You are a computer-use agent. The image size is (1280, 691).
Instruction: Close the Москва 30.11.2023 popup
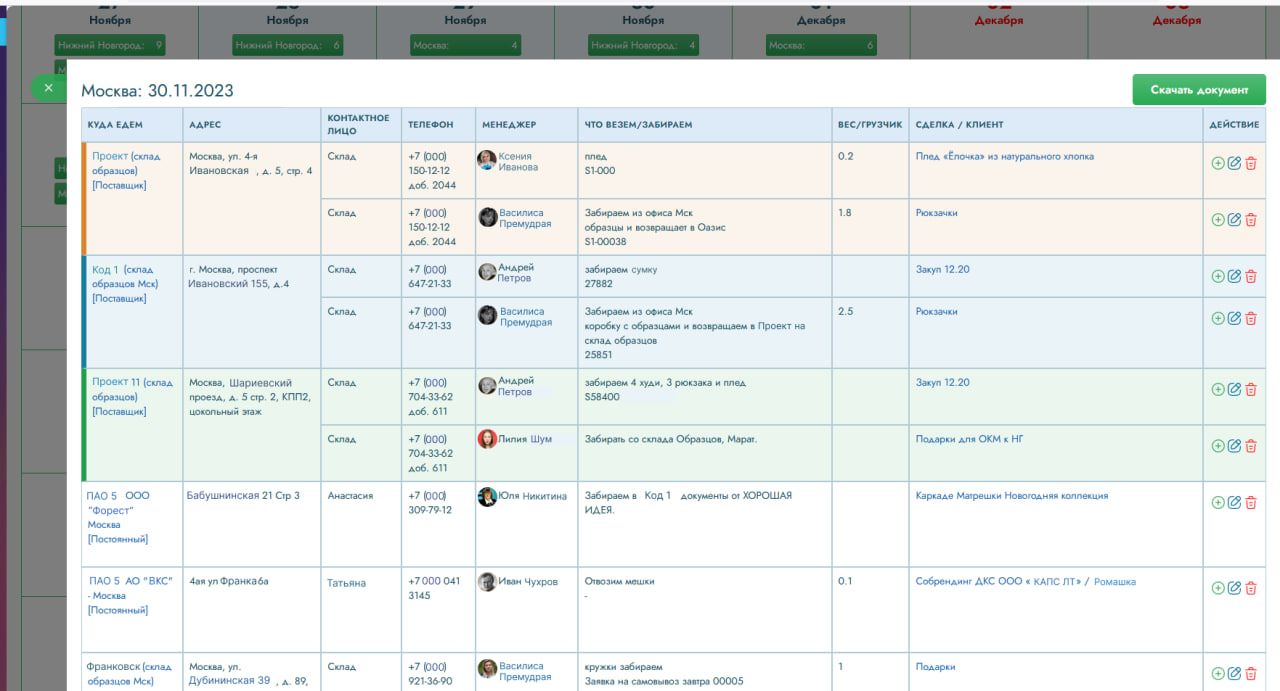point(48,88)
